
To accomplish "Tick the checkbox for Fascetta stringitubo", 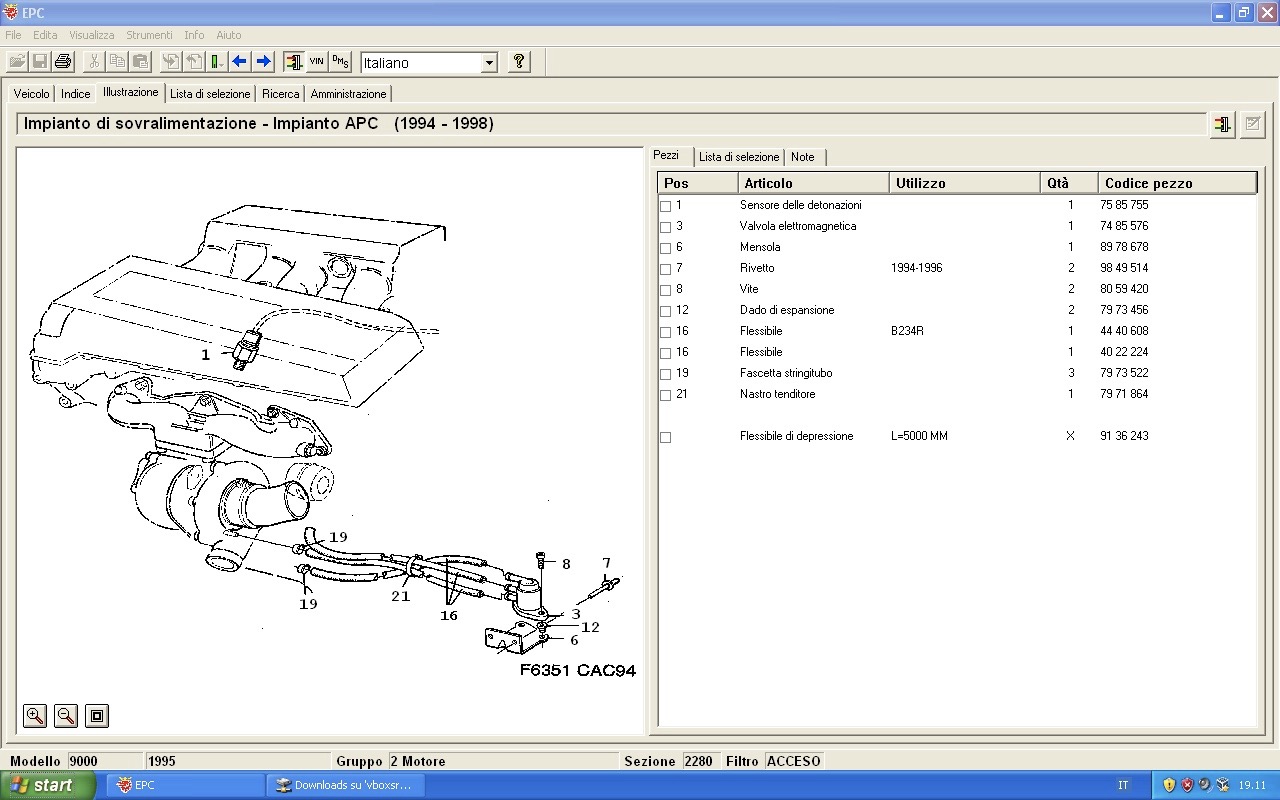I will (666, 374).
